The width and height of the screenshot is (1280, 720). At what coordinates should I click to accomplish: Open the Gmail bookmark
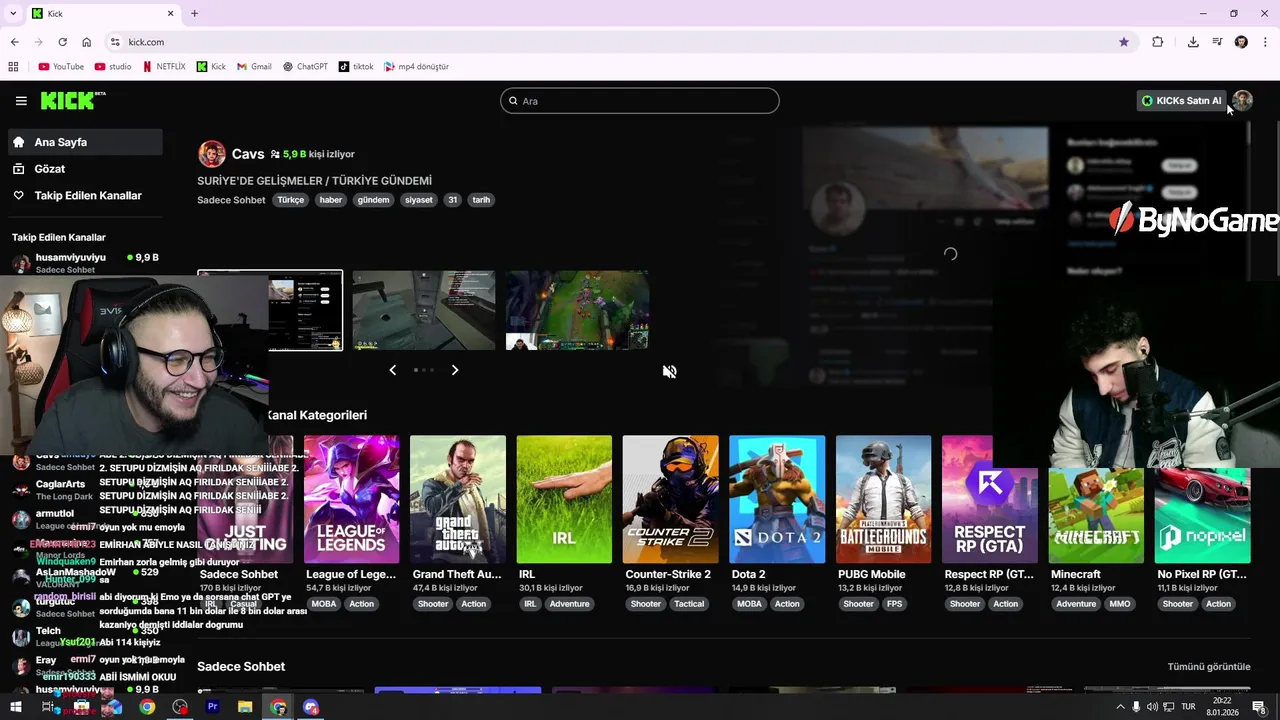pyautogui.click(x=254, y=67)
